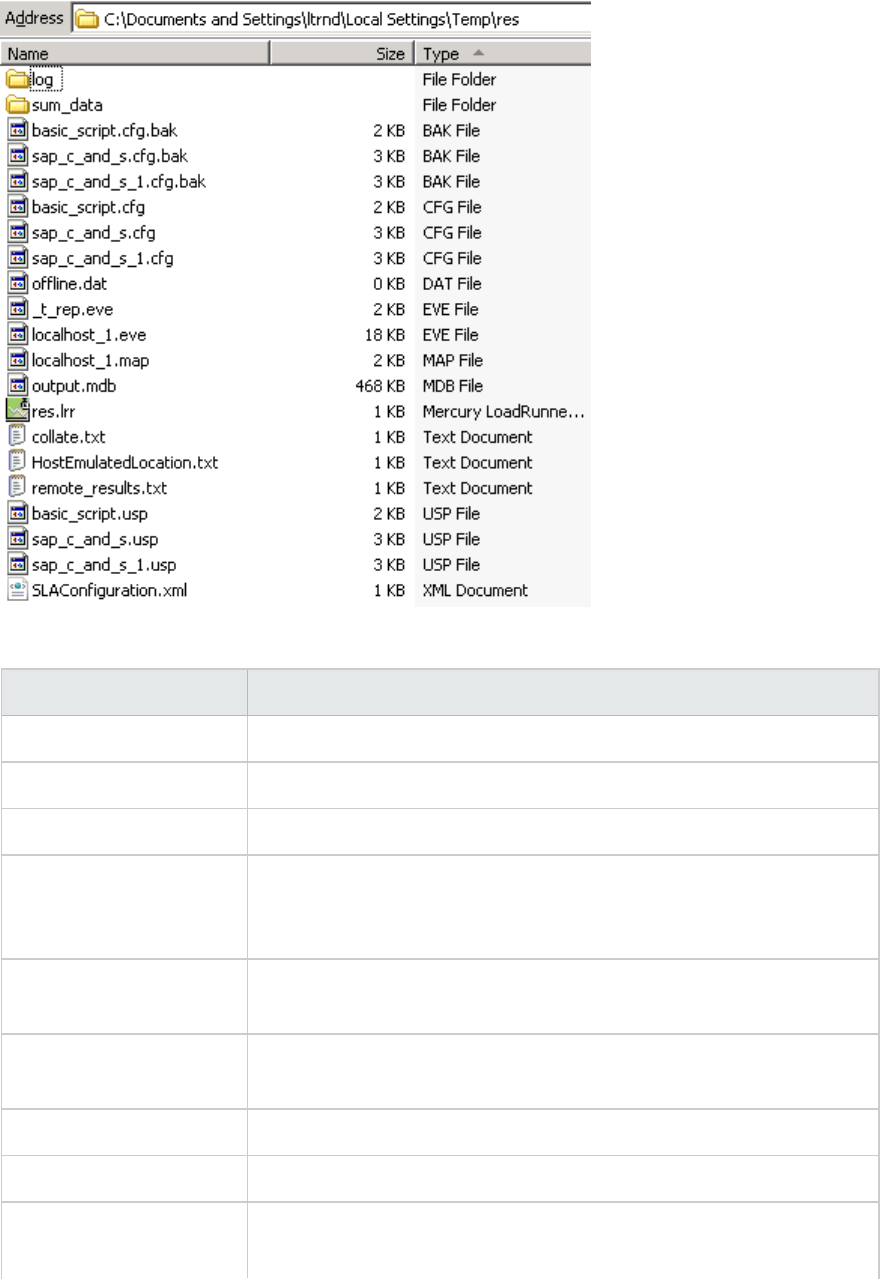Select the HostEmulatedLocation.txt icon
Screen dimensions: 880x1280
click(18, 462)
